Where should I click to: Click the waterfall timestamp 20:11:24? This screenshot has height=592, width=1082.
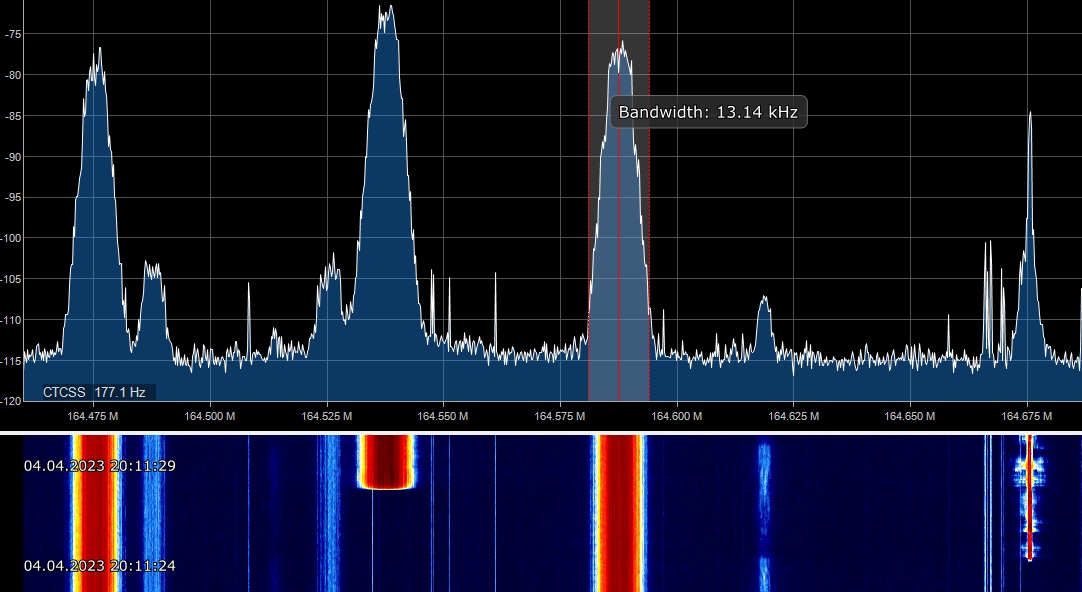tap(99, 566)
